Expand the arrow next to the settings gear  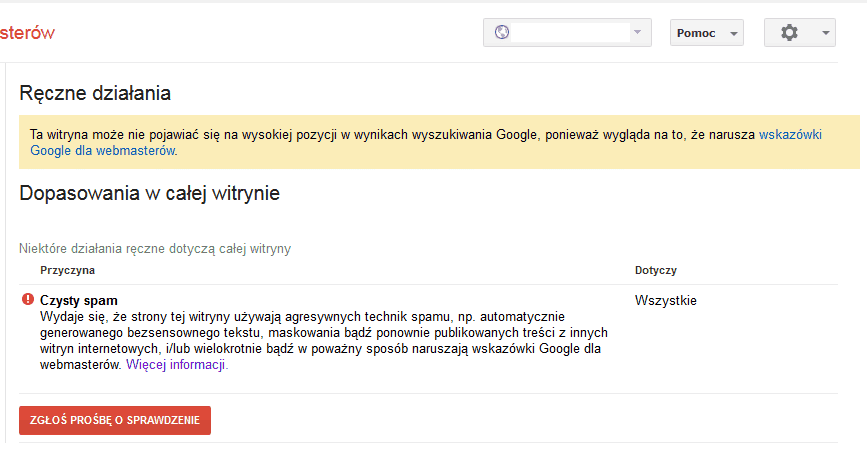click(x=826, y=33)
